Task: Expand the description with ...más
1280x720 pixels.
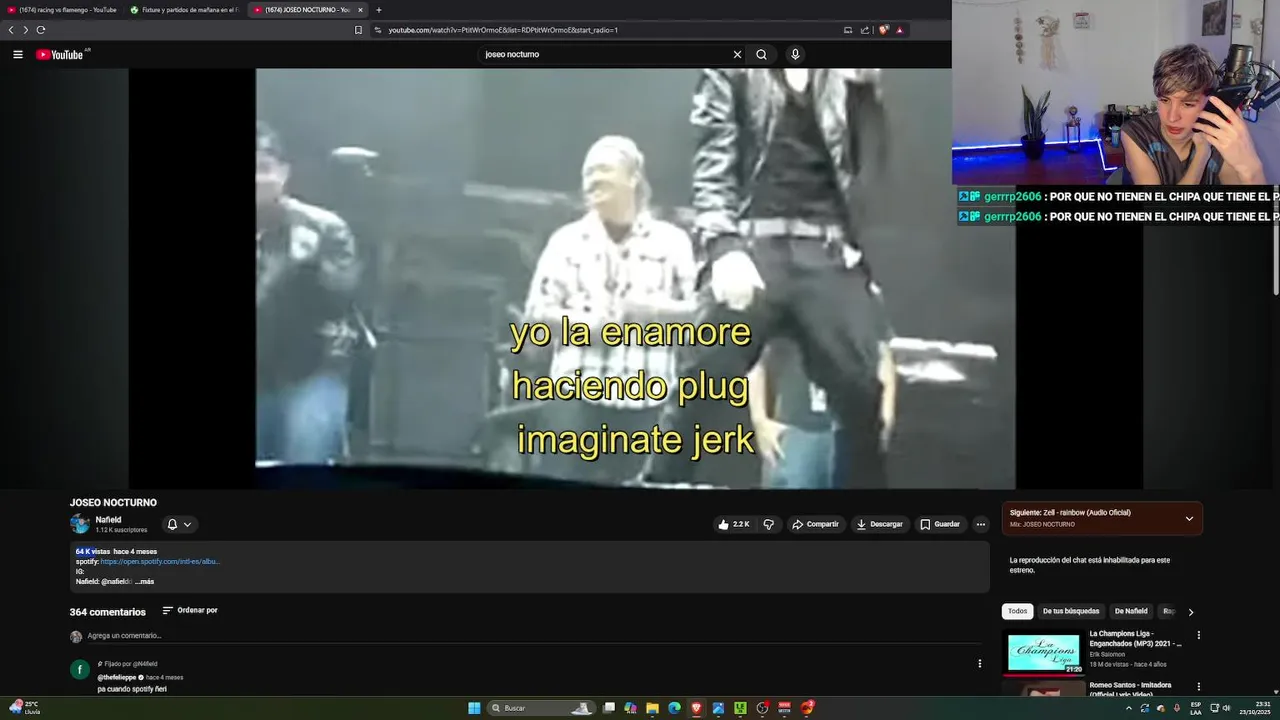Action: pos(145,581)
